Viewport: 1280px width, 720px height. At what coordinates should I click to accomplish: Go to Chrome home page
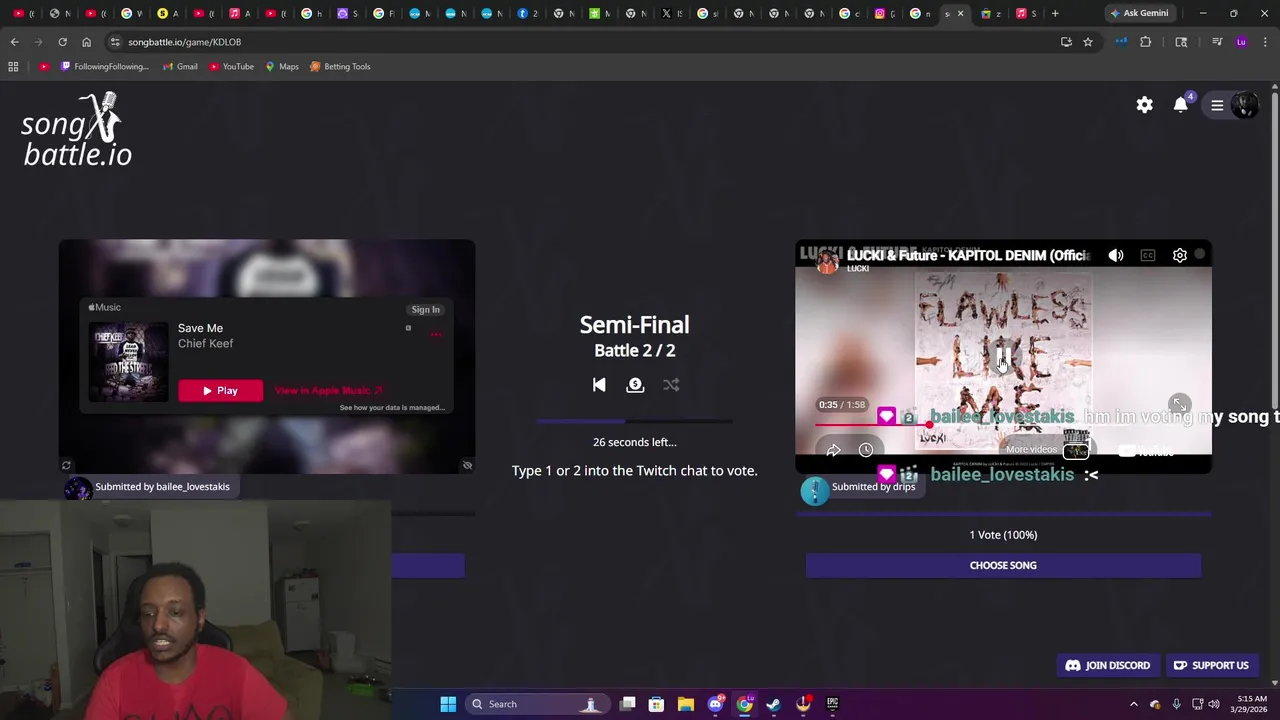86,42
